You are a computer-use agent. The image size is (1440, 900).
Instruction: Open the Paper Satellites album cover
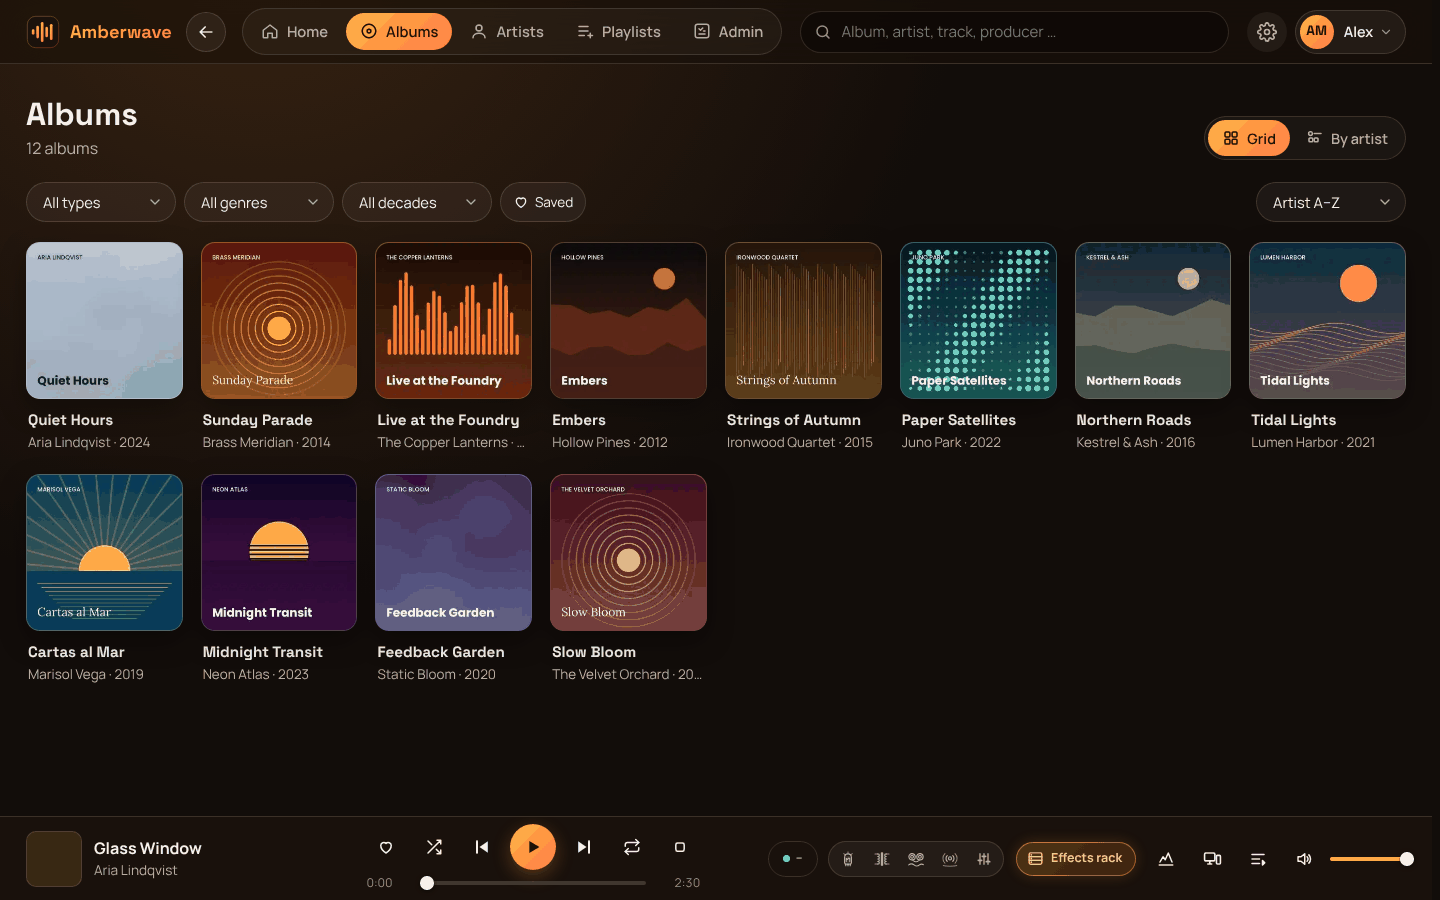[978, 320]
